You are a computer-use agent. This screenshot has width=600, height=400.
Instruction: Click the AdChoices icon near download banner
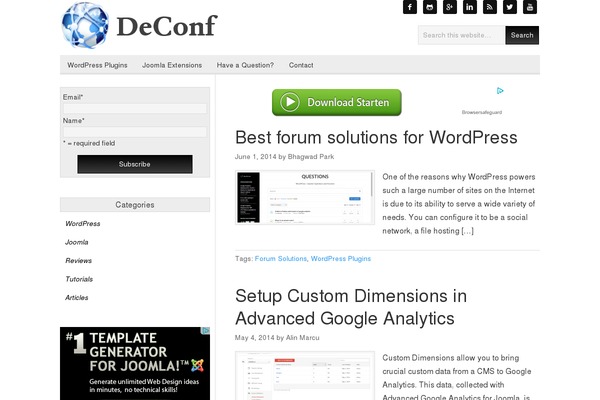[500, 91]
